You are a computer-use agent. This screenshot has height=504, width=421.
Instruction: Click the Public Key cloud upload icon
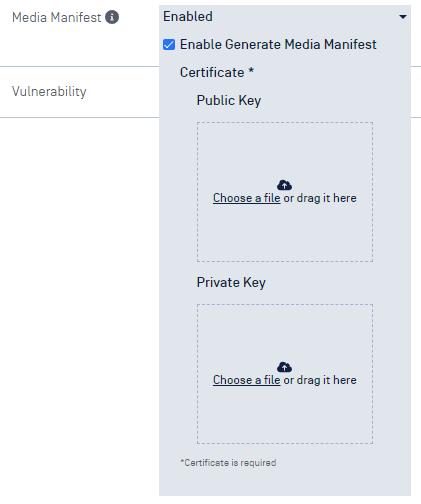pyautogui.click(x=284, y=185)
